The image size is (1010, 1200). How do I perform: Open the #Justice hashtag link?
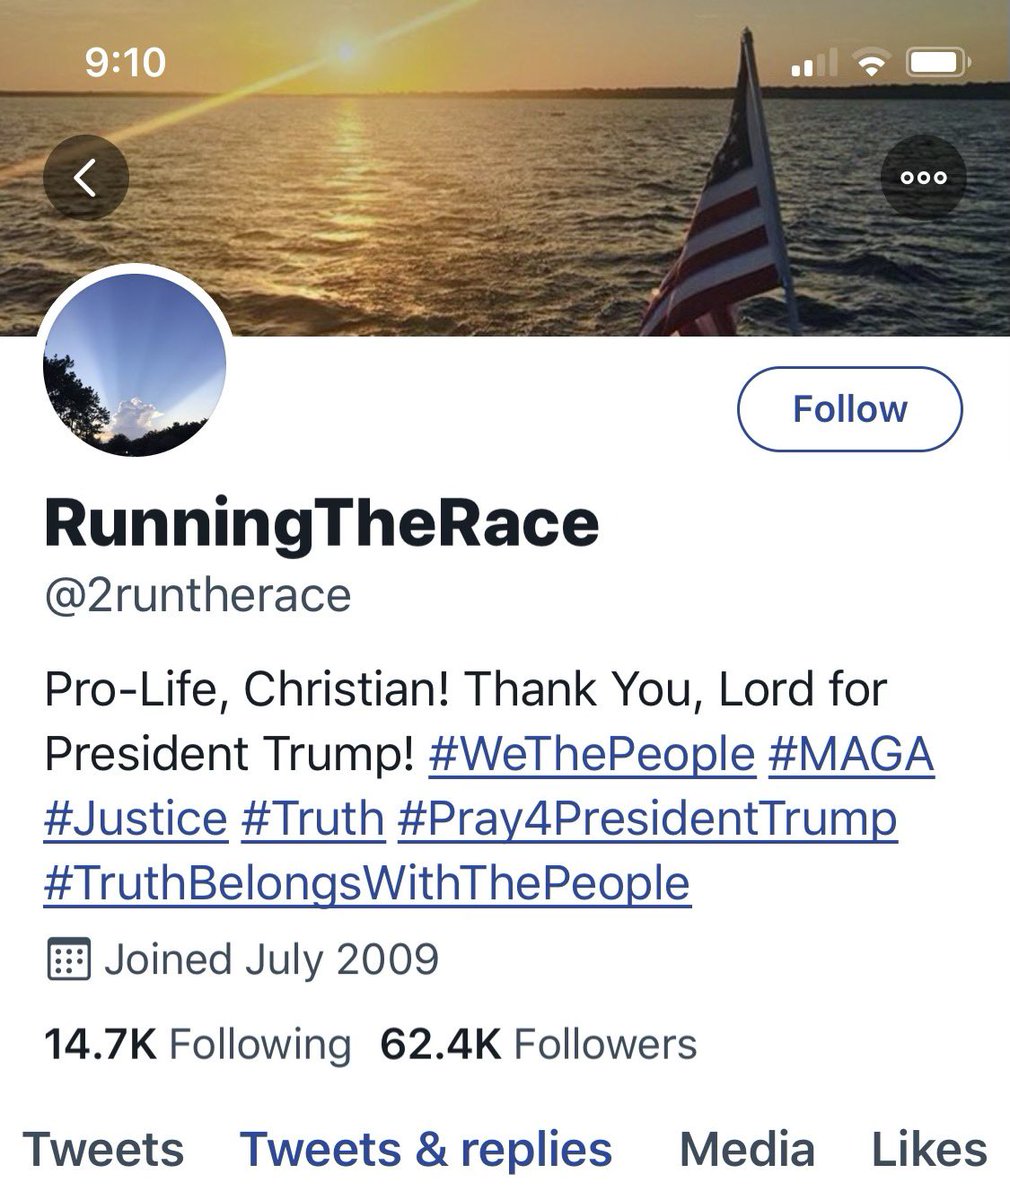pos(136,818)
